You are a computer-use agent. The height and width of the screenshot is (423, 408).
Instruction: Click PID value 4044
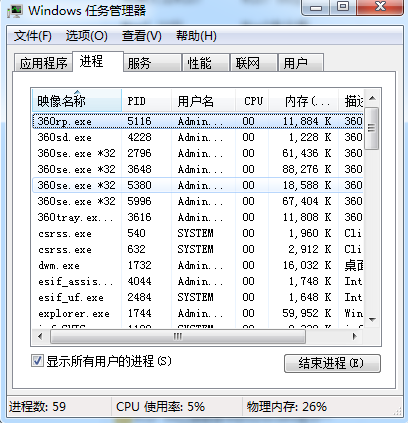[x=139, y=281]
